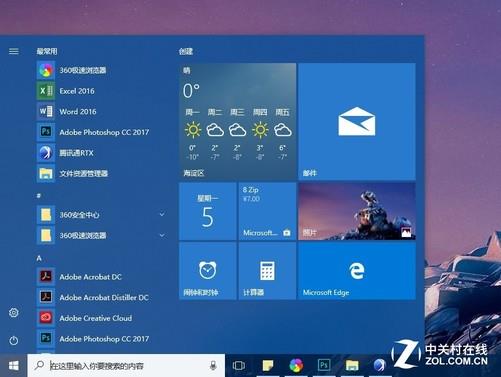Image resolution: width=501 pixels, height=377 pixels.
Task: Open the hamburger menu in Start
Action: (14, 51)
